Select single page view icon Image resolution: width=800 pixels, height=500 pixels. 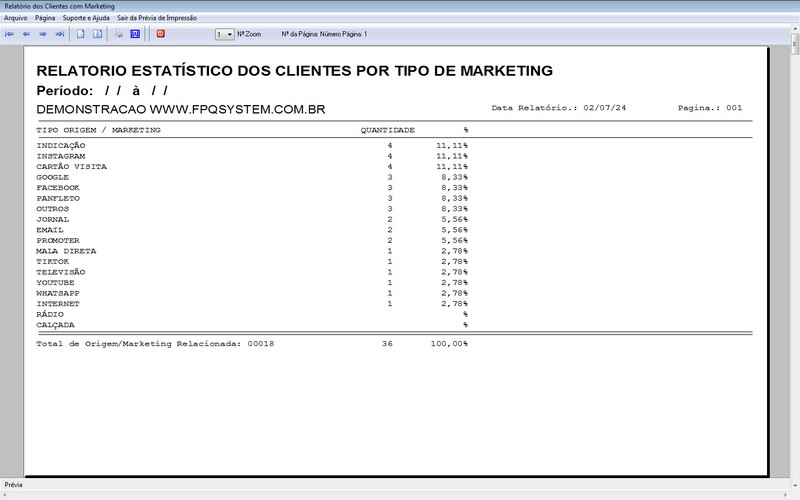pos(81,34)
